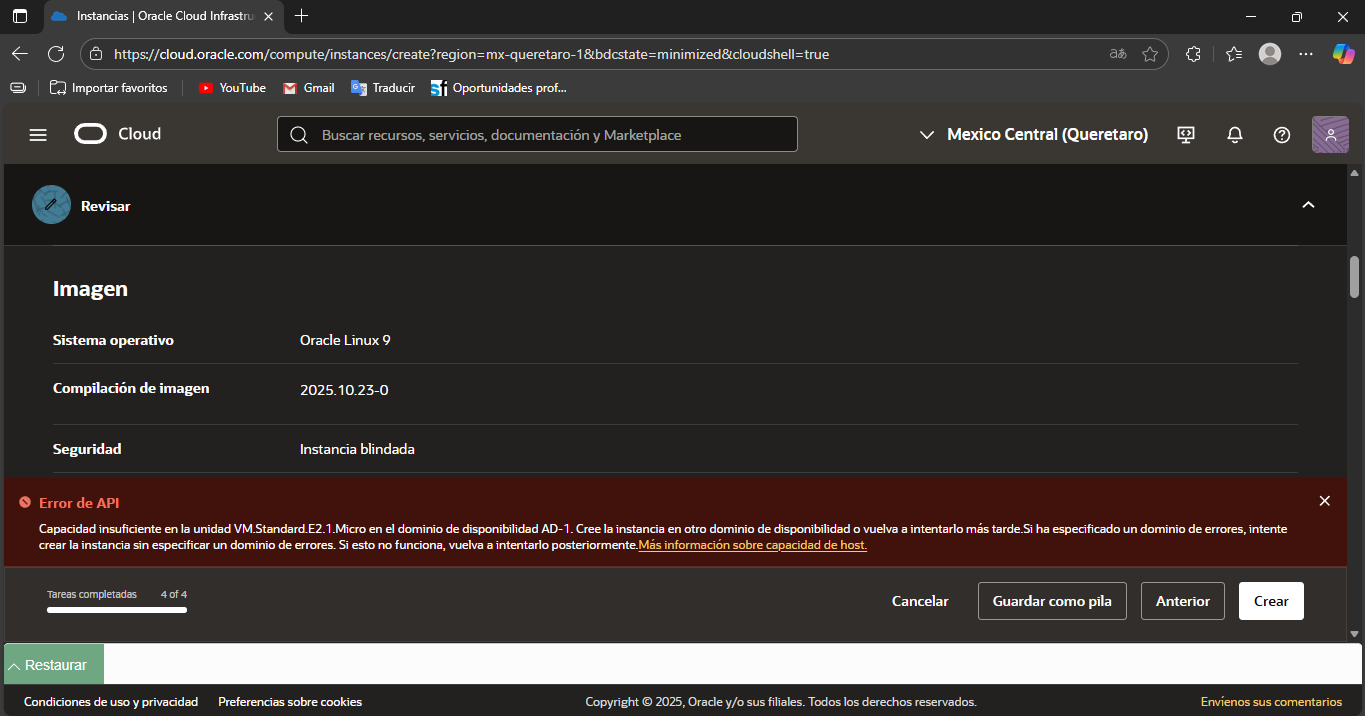Open the Oracle Cloud navigation hamburger menu
This screenshot has height=716, width=1365.
tap(38, 135)
